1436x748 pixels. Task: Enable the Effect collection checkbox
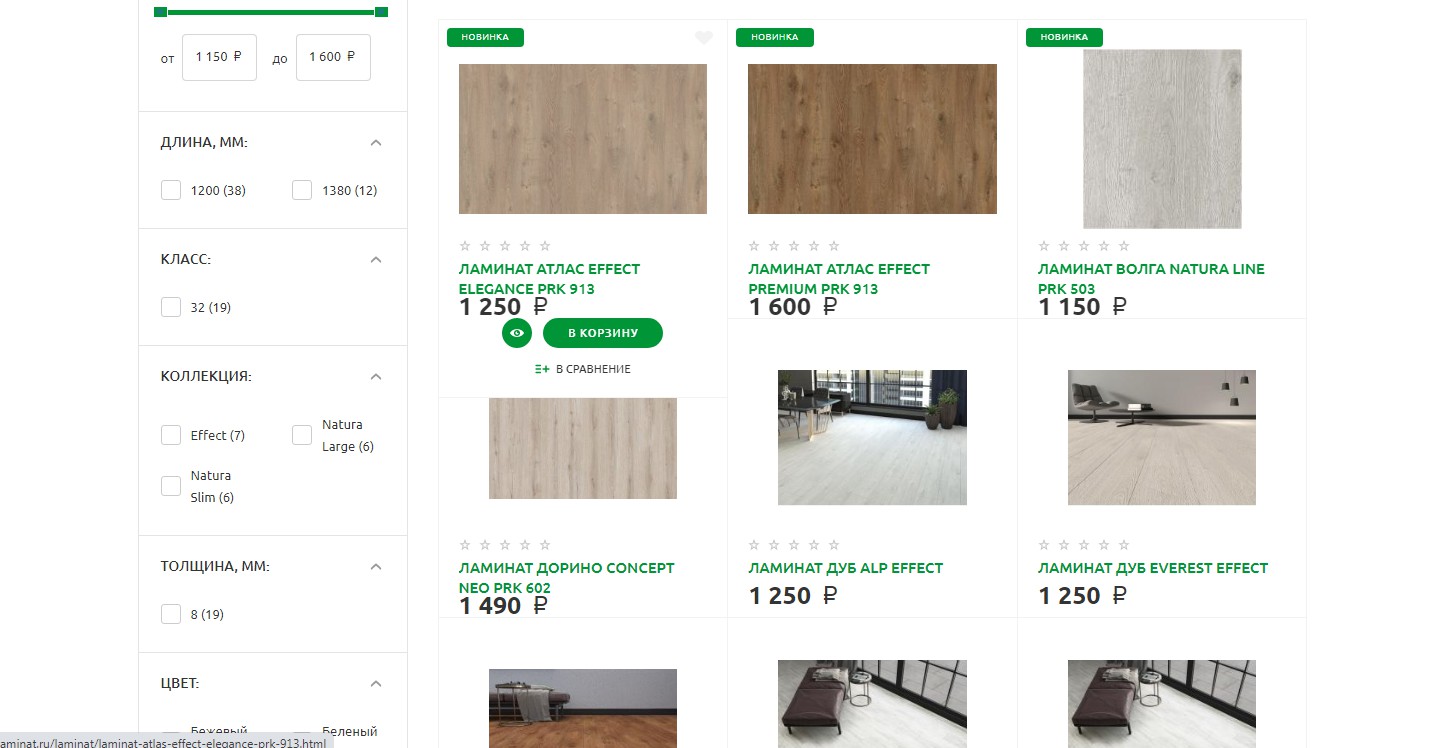(171, 435)
